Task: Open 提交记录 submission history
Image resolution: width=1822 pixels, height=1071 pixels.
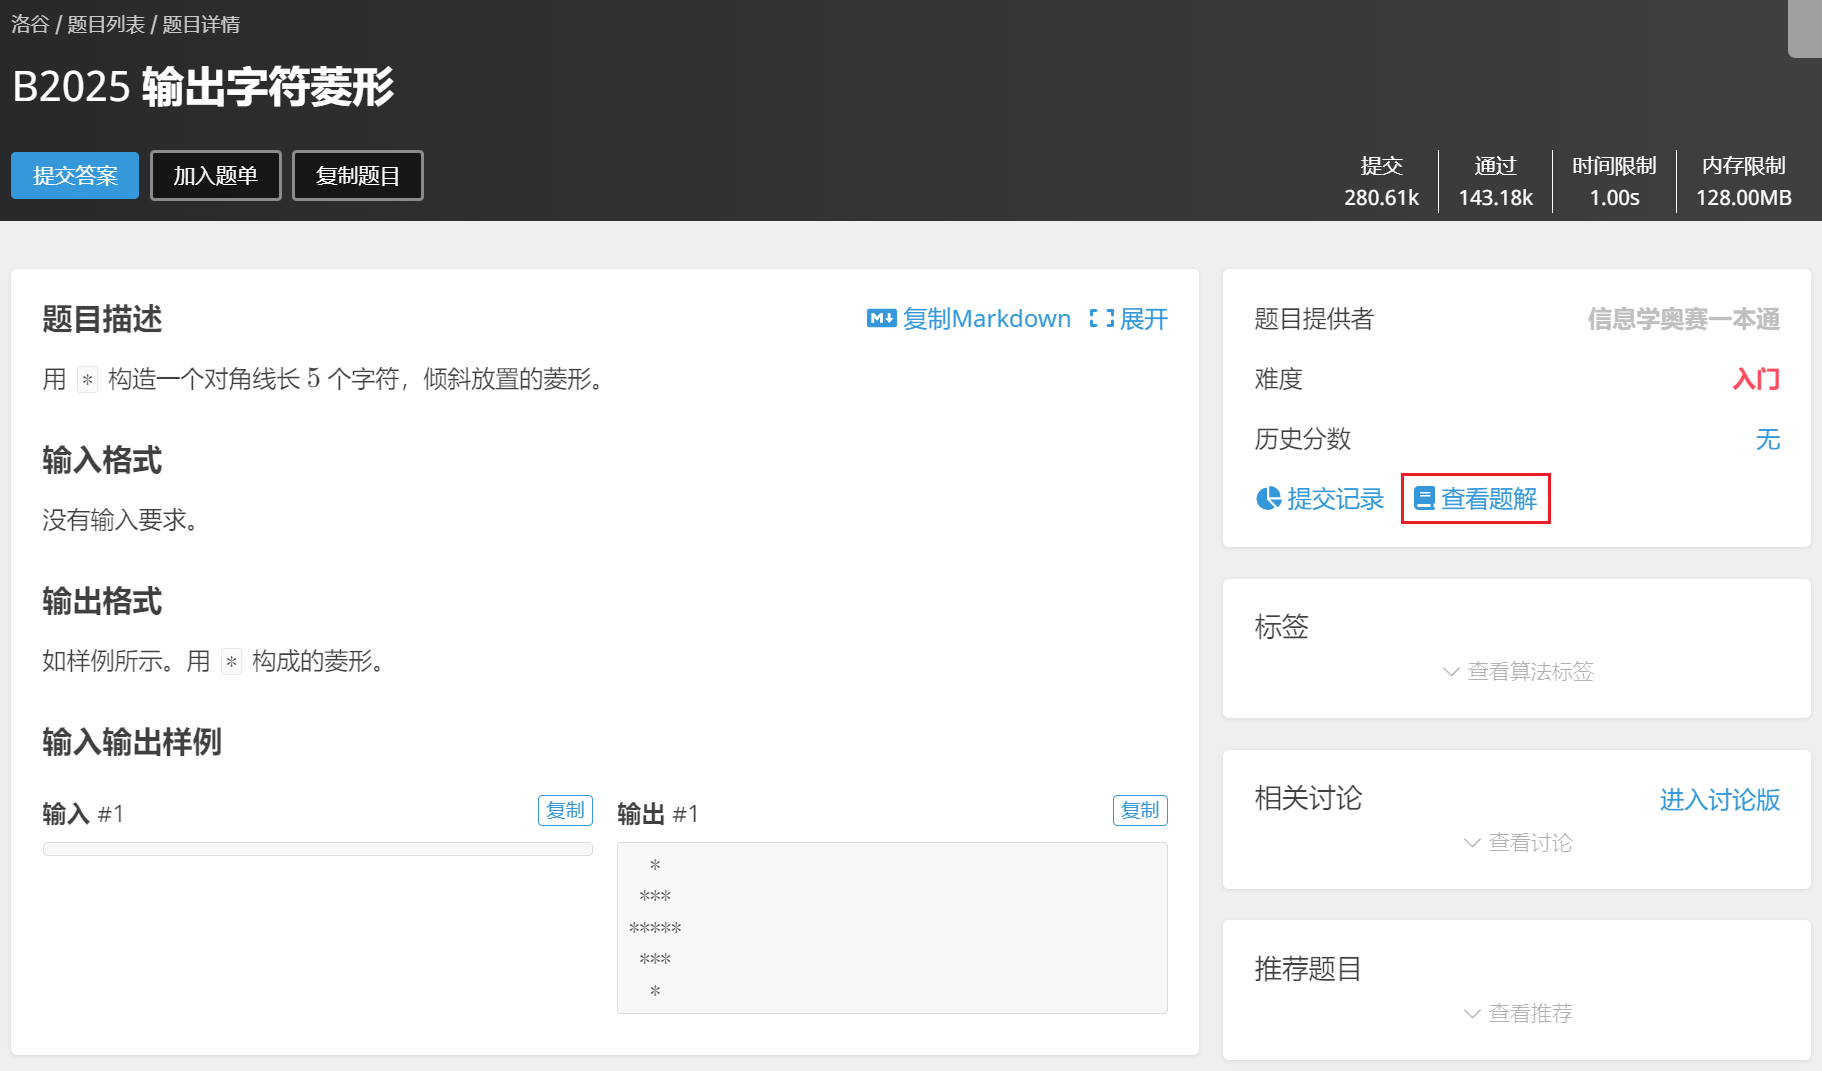Action: [1334, 498]
